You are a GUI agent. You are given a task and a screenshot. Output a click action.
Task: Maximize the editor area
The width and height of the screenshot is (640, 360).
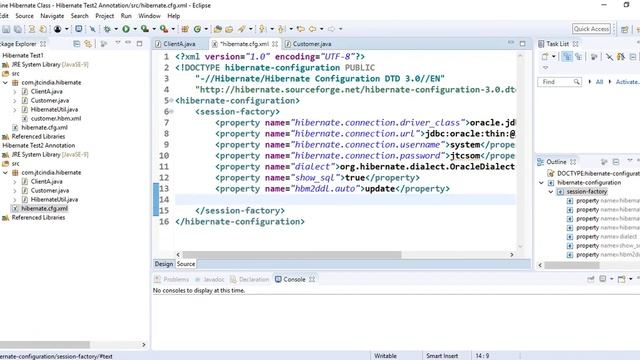523,43
